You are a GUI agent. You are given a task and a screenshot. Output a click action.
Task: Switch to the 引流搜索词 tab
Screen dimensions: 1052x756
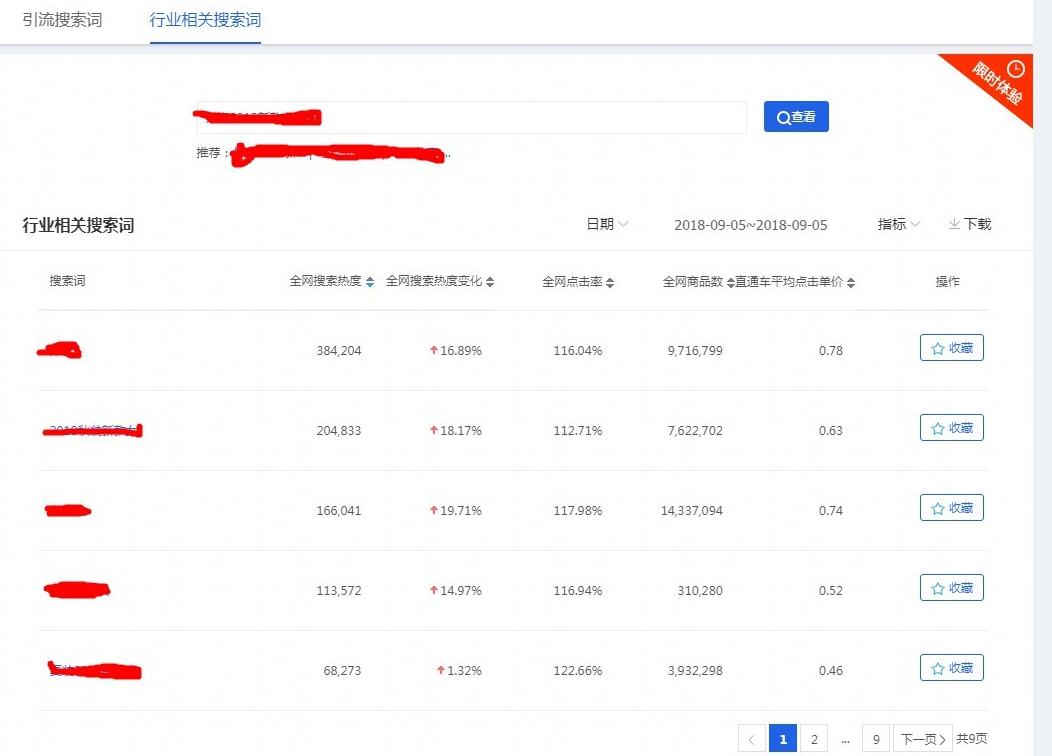pos(63,18)
